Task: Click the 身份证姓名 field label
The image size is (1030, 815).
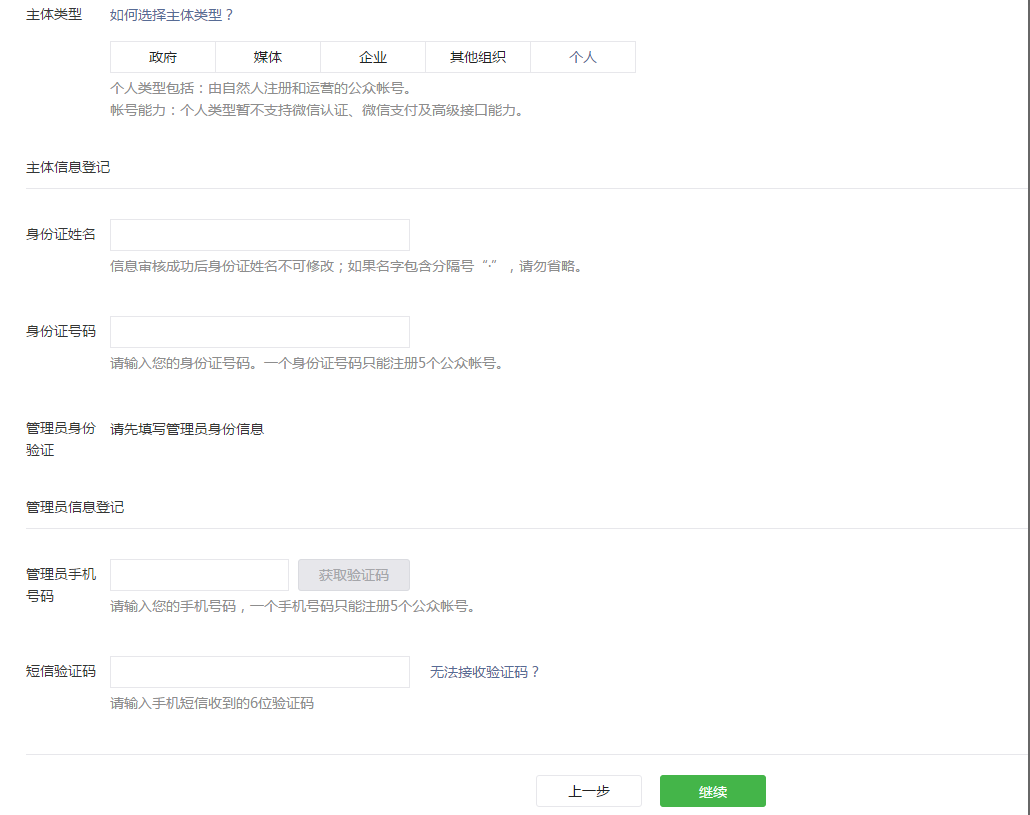Action: click(x=61, y=234)
